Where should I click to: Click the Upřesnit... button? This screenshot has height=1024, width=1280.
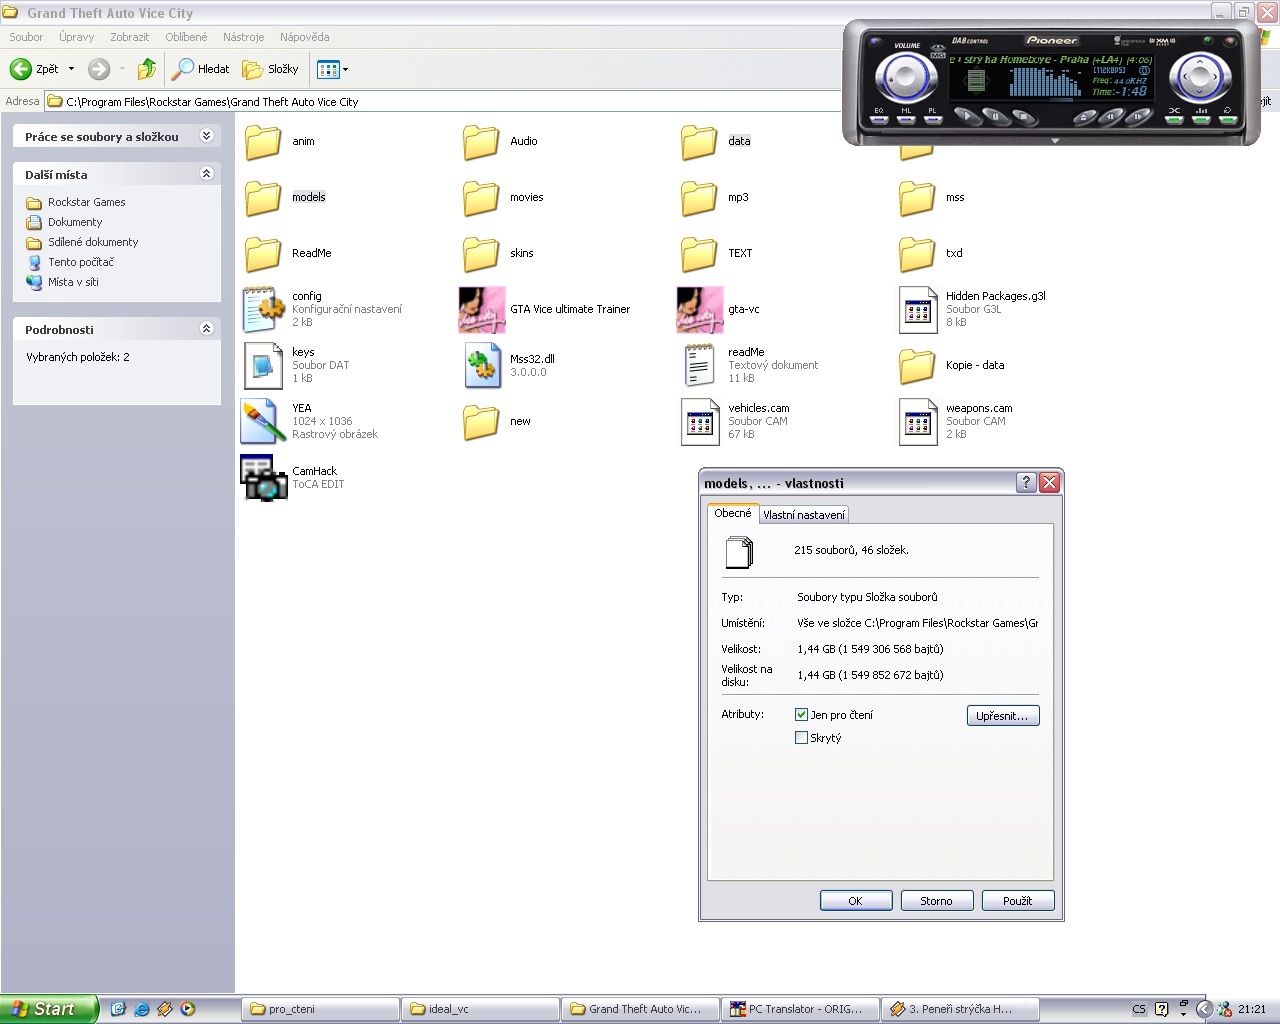[1003, 716]
